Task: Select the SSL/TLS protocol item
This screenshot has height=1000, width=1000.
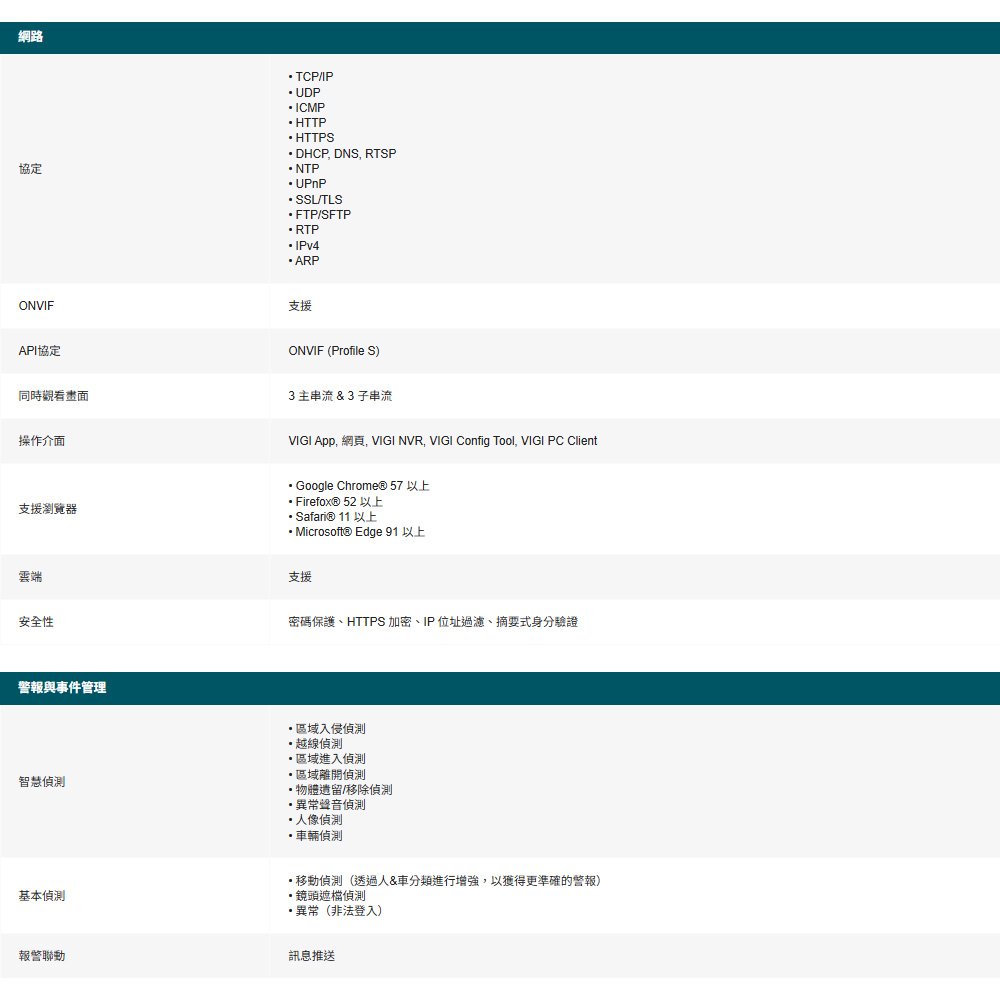Action: click(318, 200)
